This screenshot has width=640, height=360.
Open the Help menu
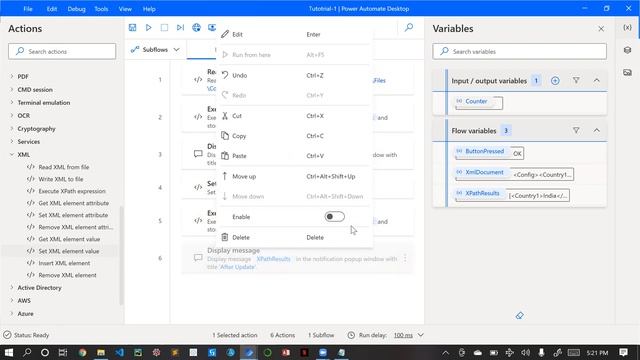(149, 9)
